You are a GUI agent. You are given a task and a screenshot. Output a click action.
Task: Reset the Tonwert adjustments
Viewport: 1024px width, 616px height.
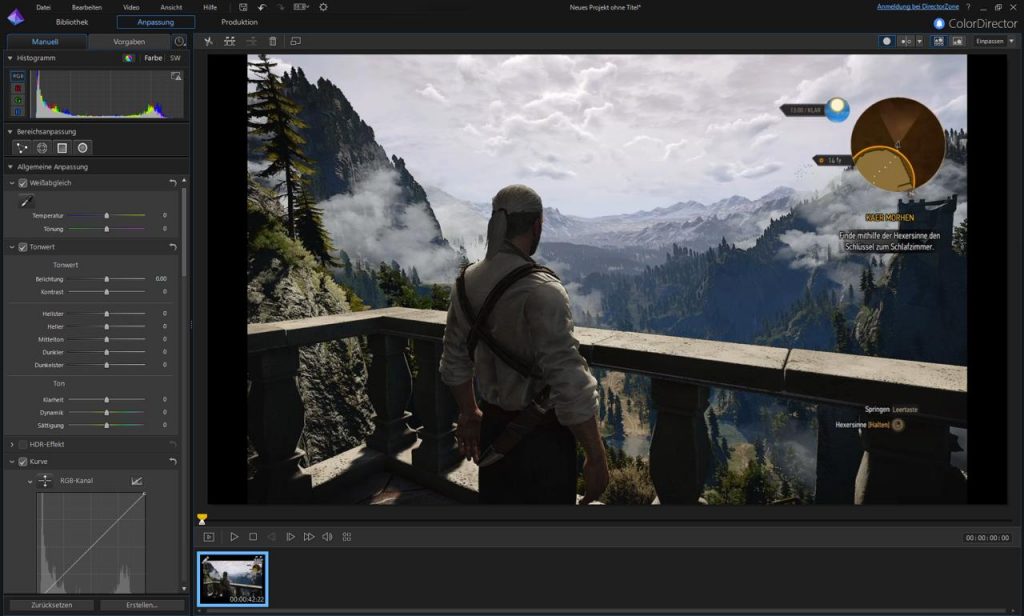point(173,247)
